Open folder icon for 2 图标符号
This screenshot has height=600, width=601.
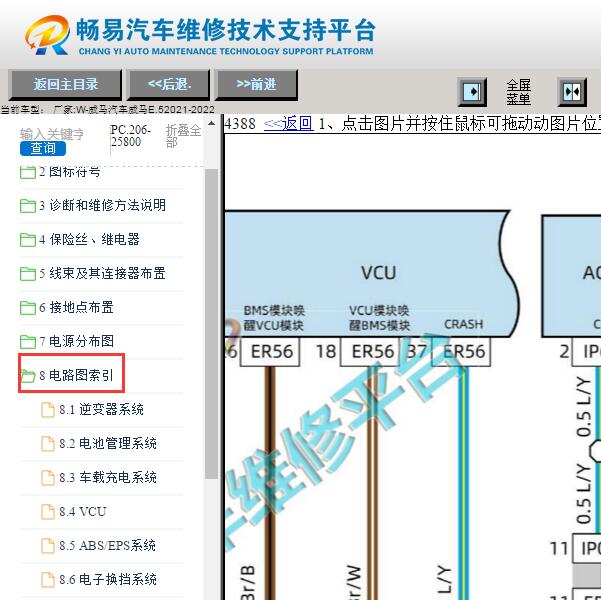click(x=28, y=172)
